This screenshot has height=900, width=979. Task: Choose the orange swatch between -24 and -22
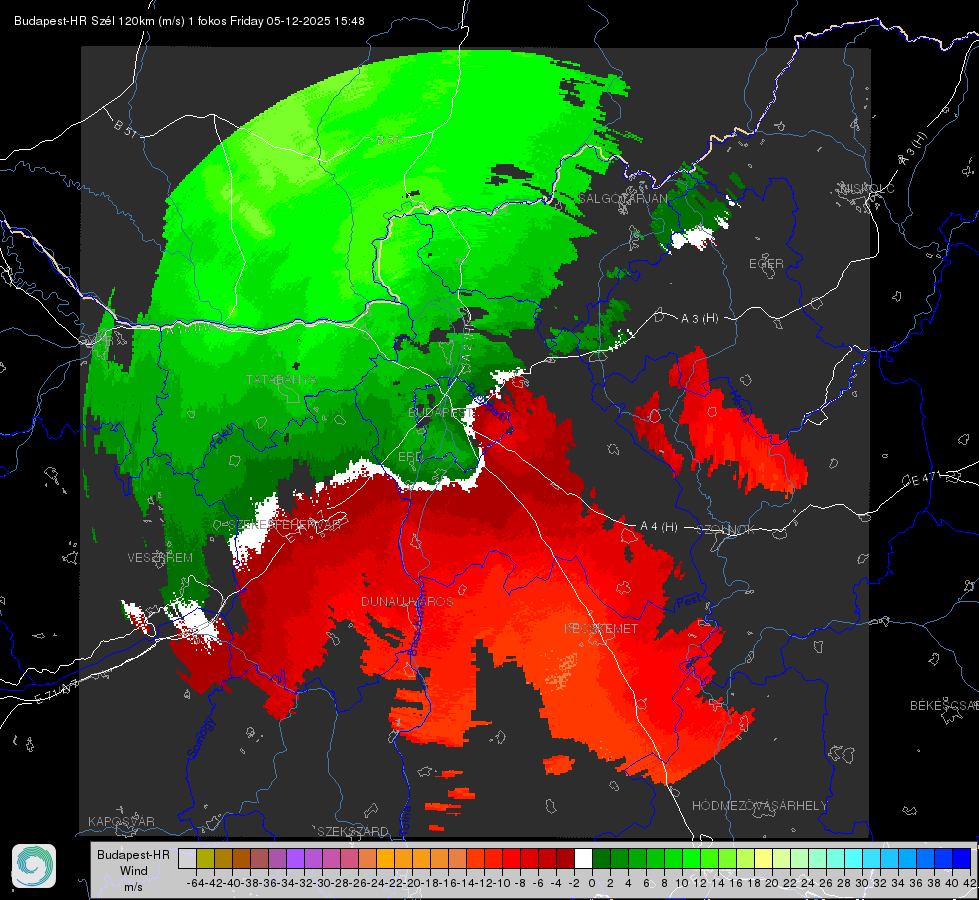(385, 859)
